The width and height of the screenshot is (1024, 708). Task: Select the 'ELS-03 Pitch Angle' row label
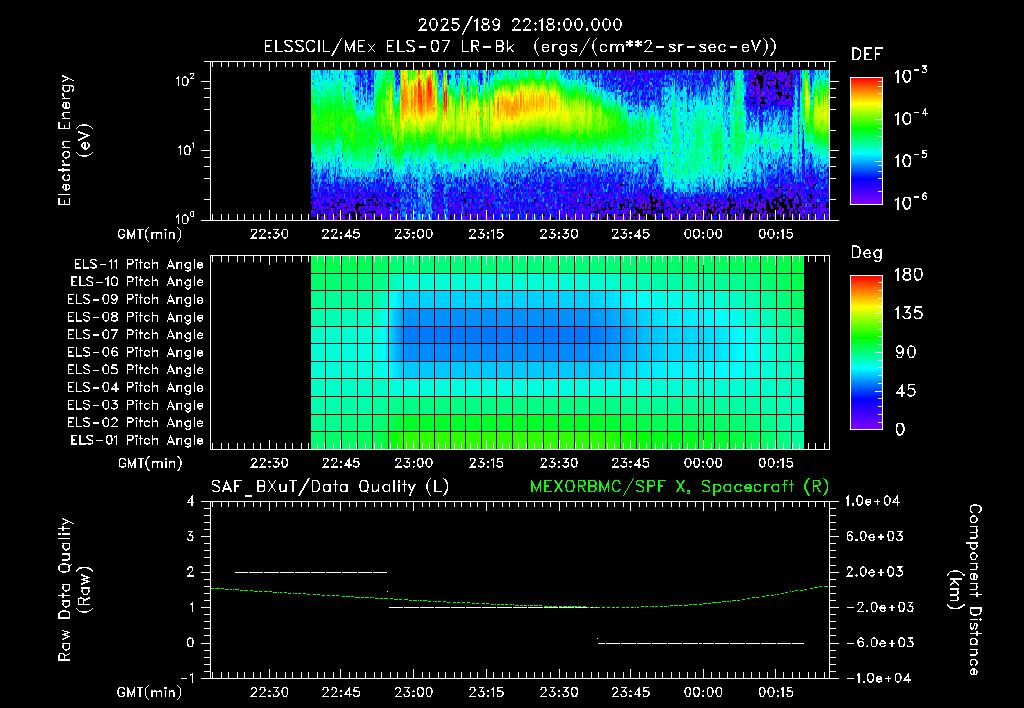point(135,405)
